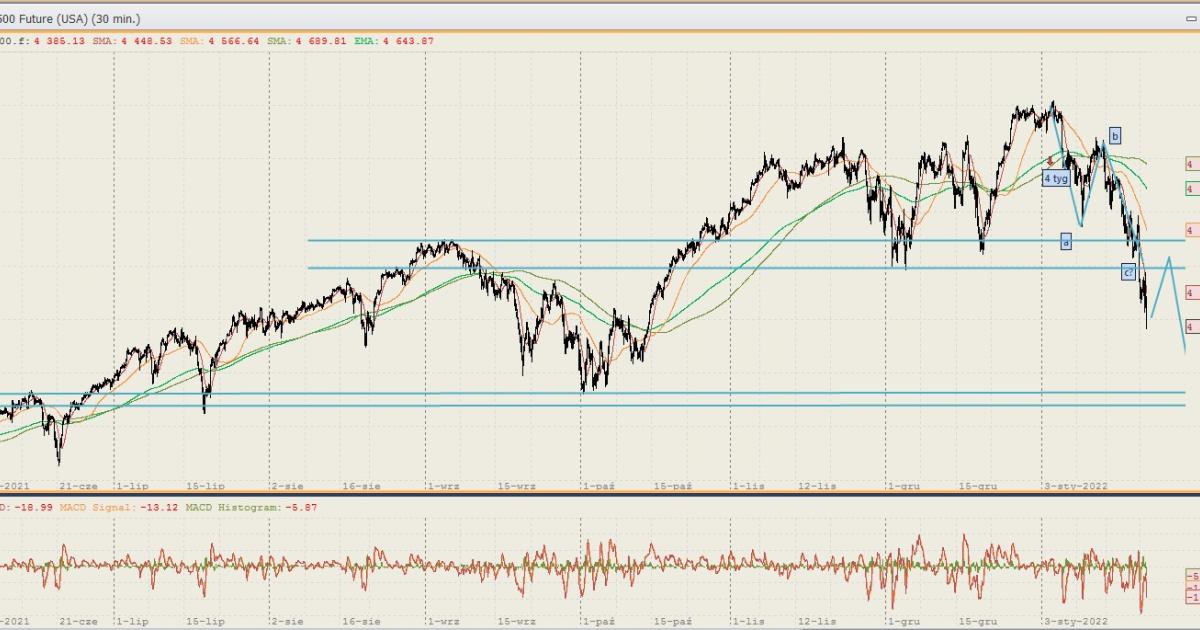Click the '12-lis' date on price chart axis

click(x=819, y=485)
